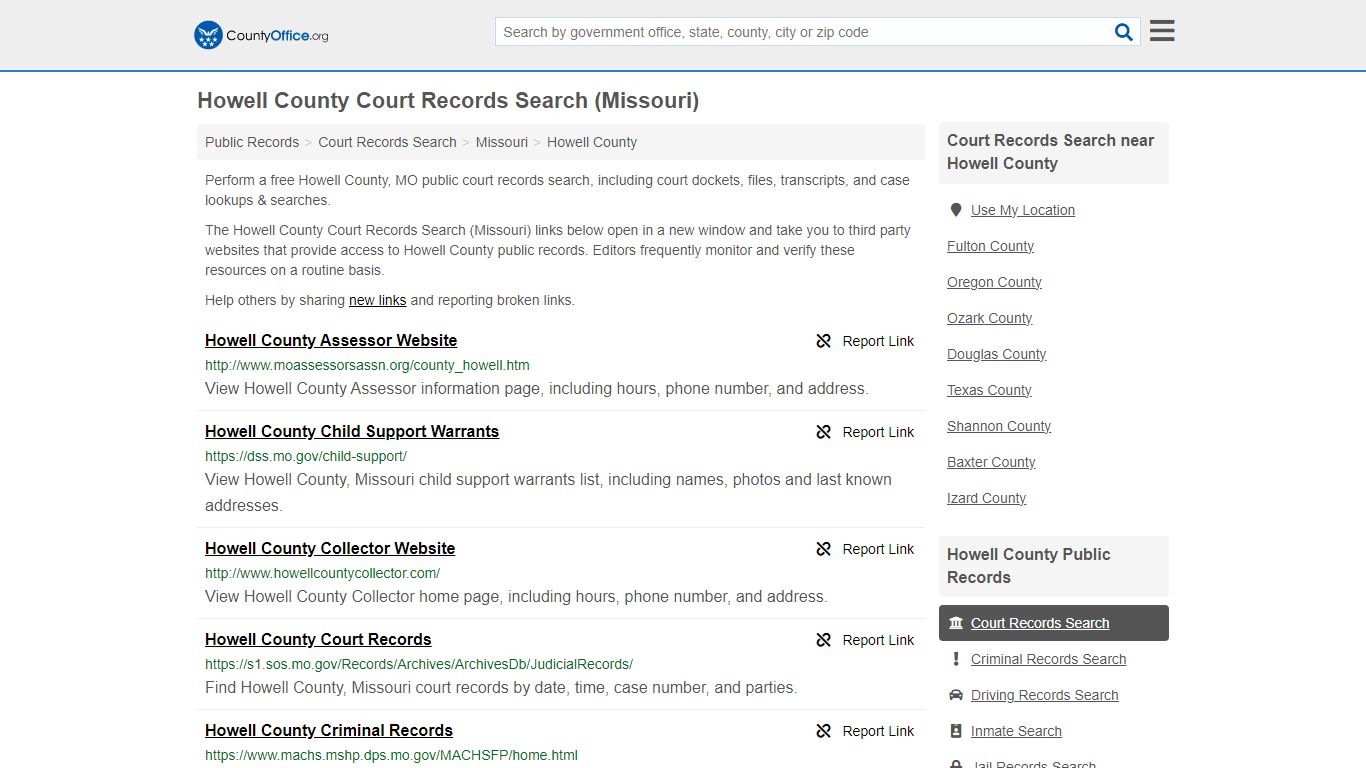This screenshot has width=1366, height=768.
Task: Open the hamburger menu
Action: [x=1162, y=31]
